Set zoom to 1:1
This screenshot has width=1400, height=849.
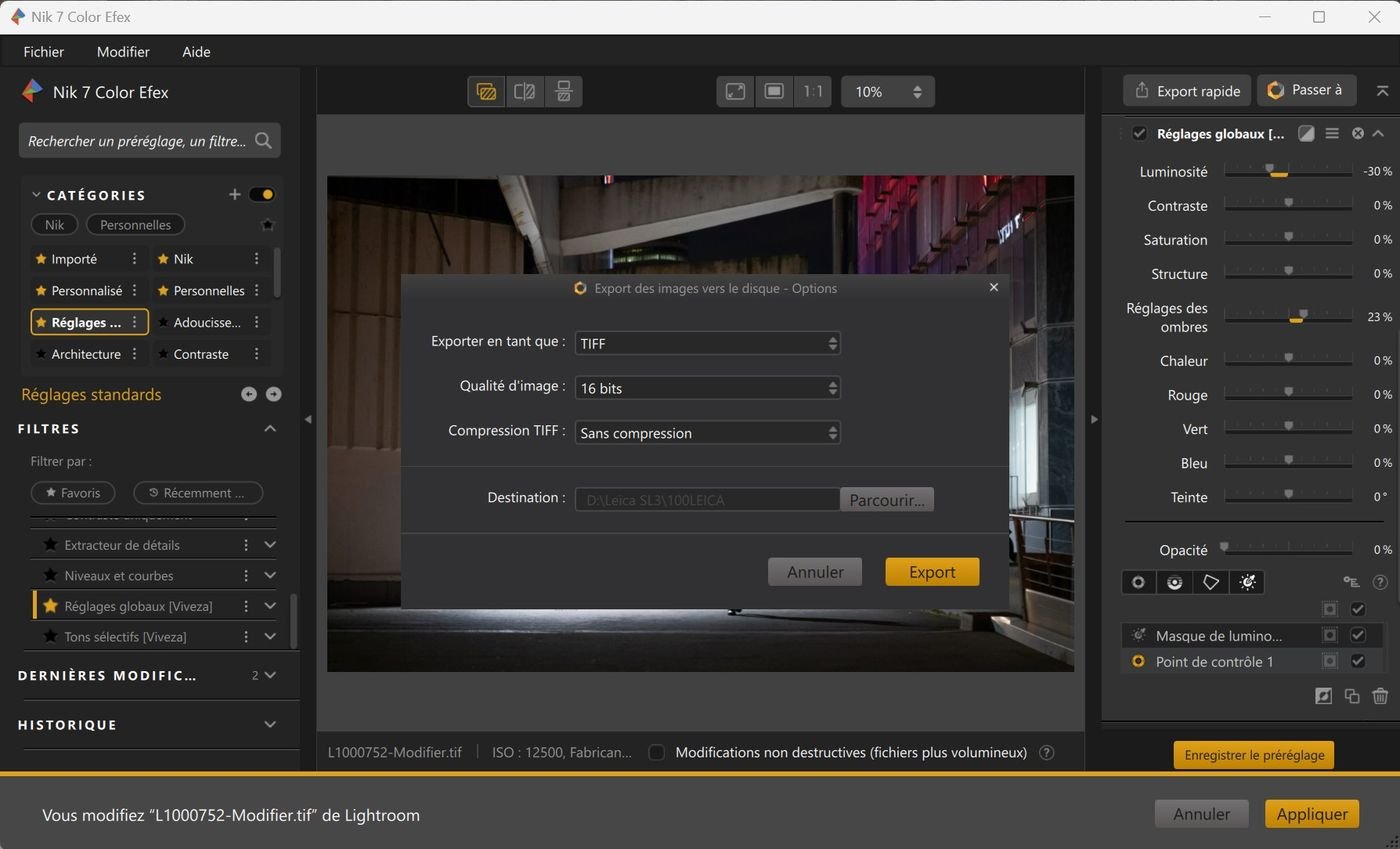click(813, 91)
